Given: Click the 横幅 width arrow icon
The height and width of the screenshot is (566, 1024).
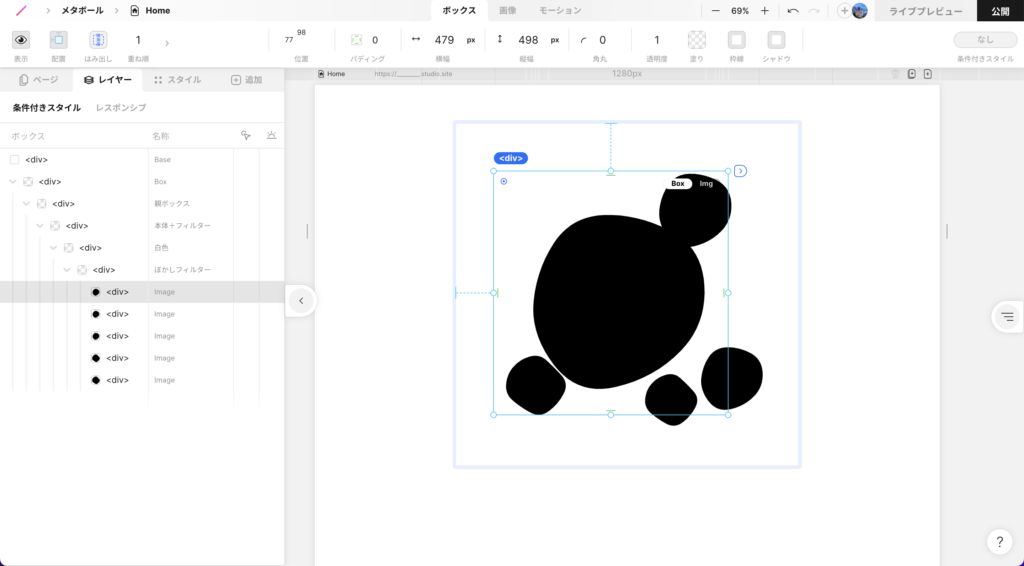Looking at the screenshot, I should pos(415,39).
